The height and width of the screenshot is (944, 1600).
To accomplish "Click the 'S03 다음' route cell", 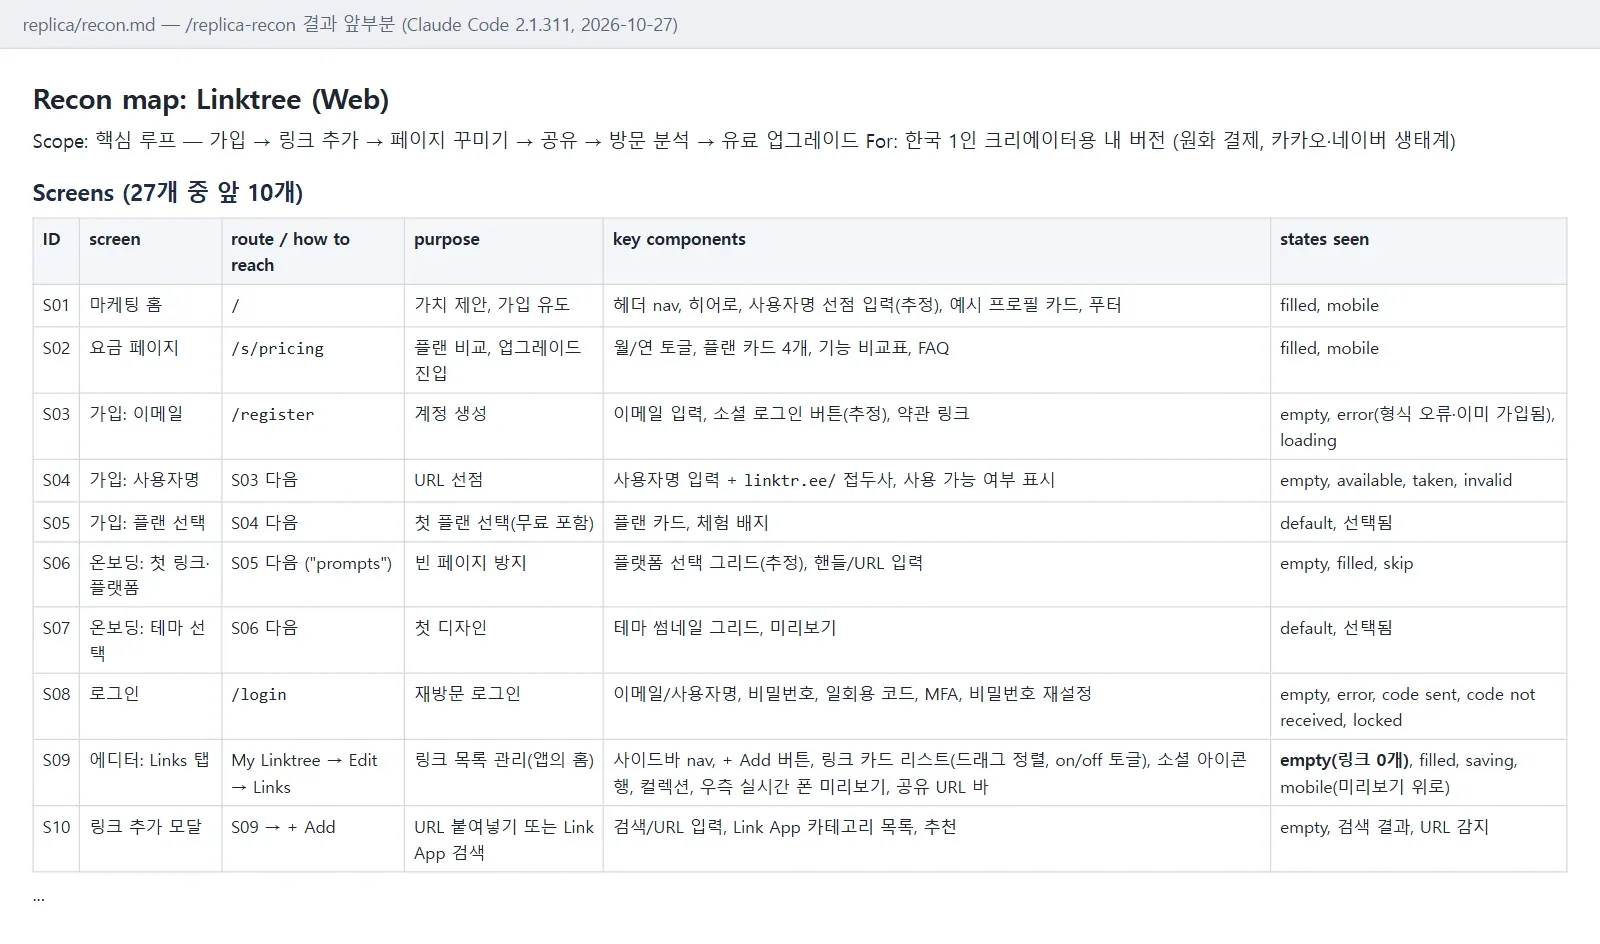I will [313, 480].
